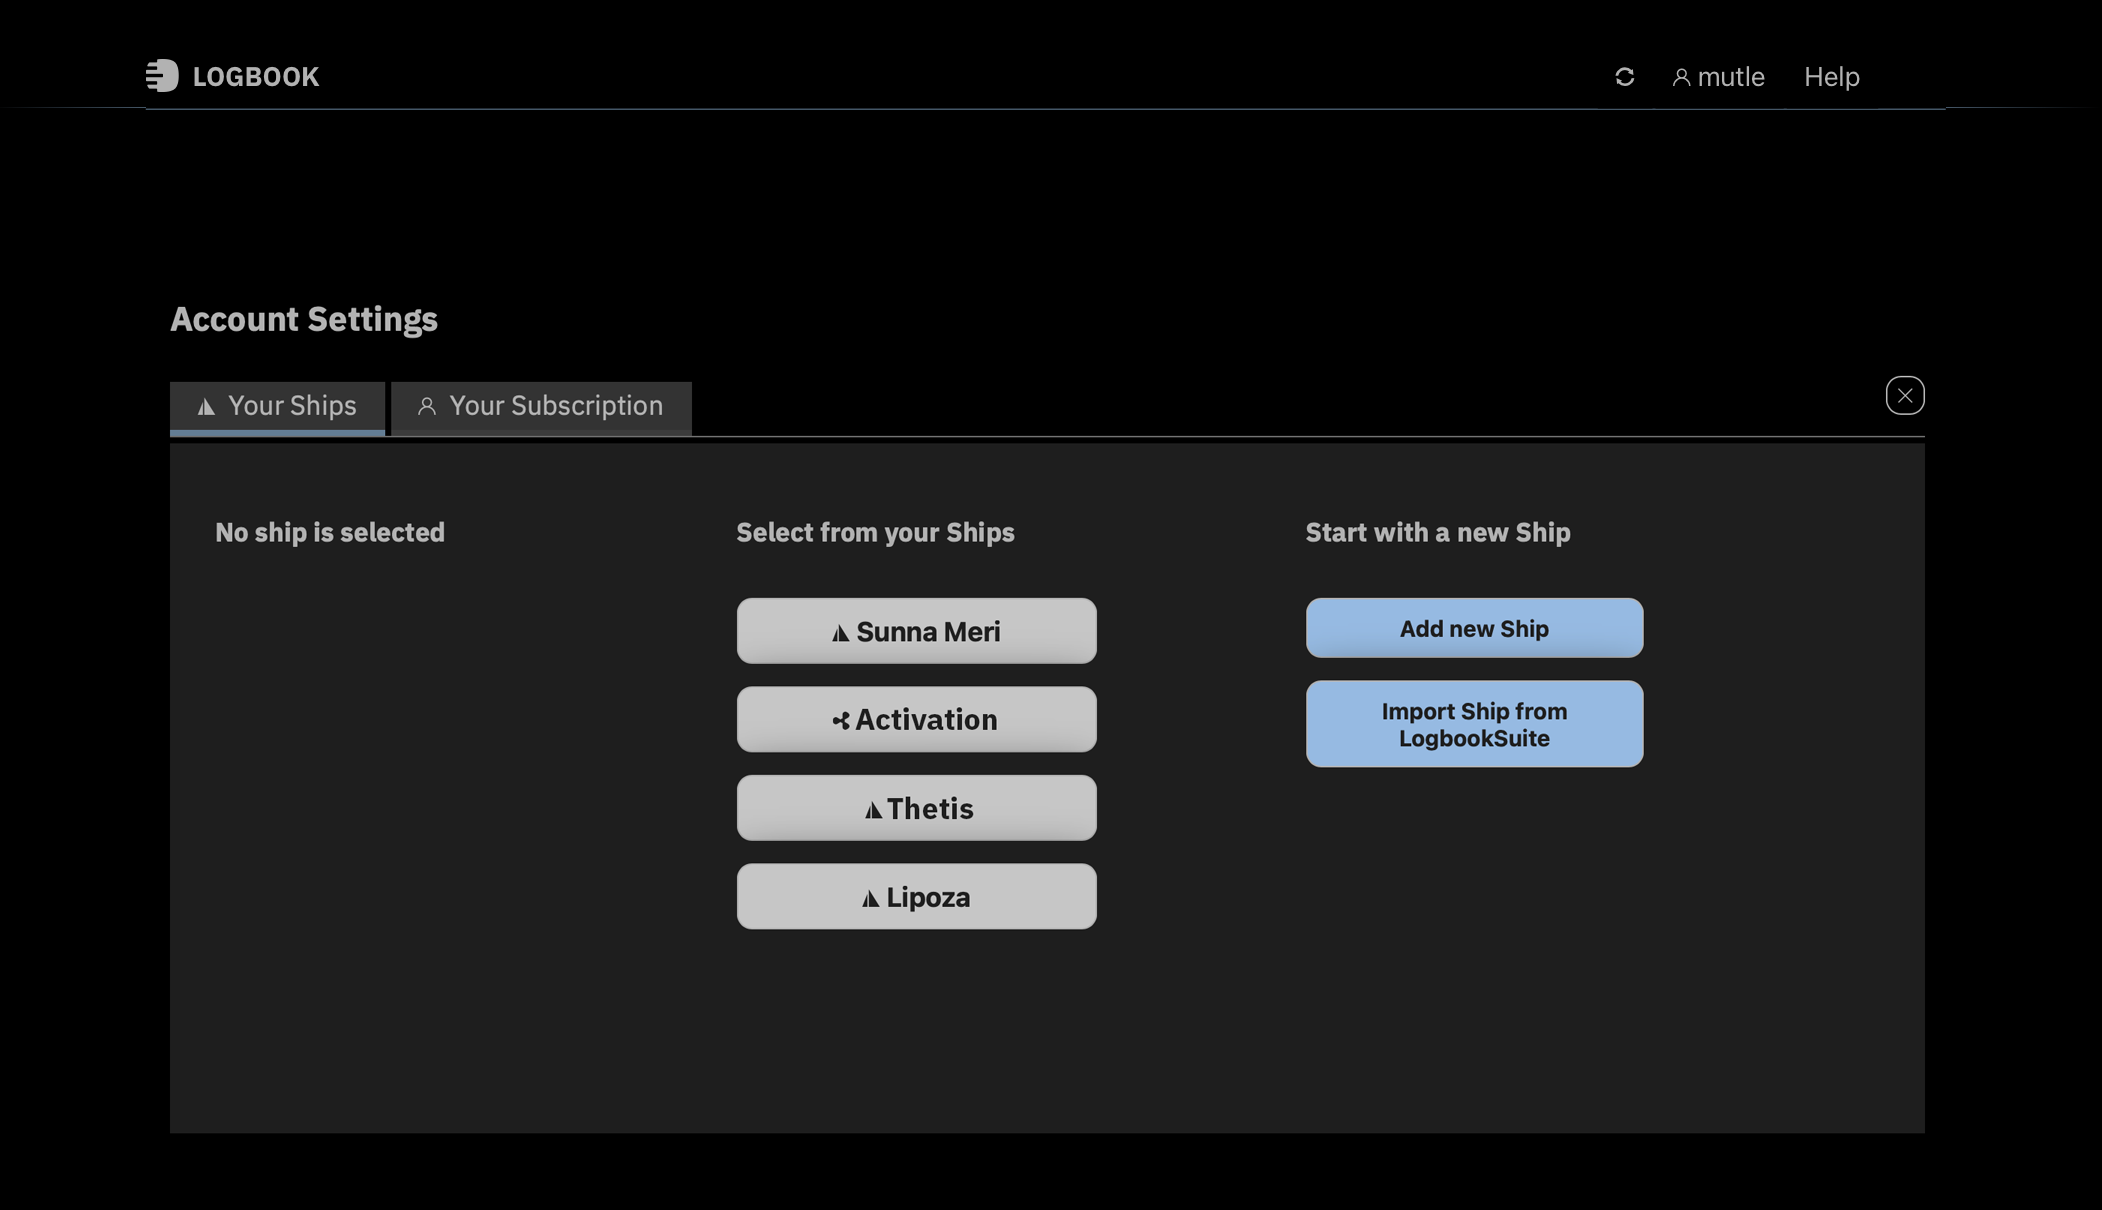Close the Account Settings panel

pos(1904,396)
